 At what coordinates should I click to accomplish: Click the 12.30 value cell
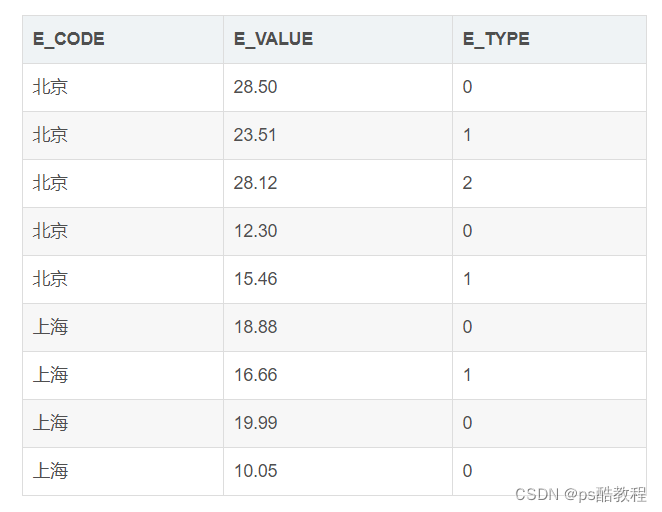[x=255, y=231]
